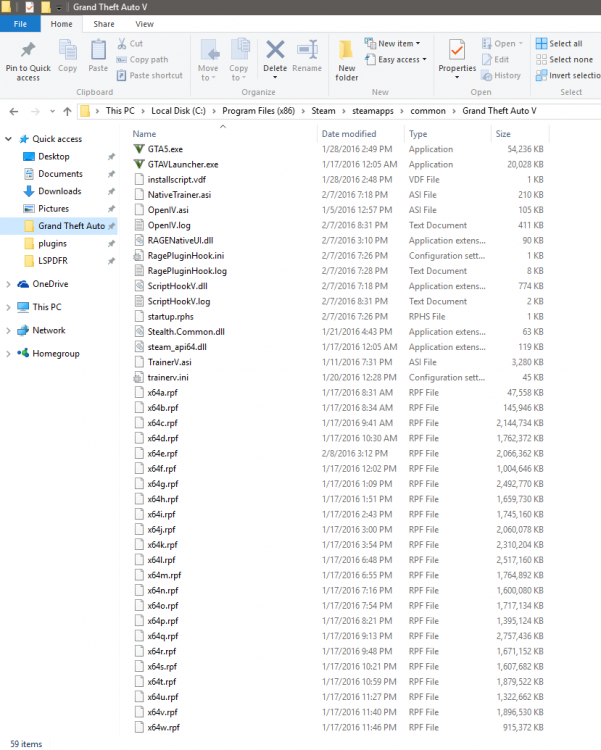Viewport: 601px width, 750px height.
Task: Select the LSPDFR quick access folder
Action: (53, 261)
